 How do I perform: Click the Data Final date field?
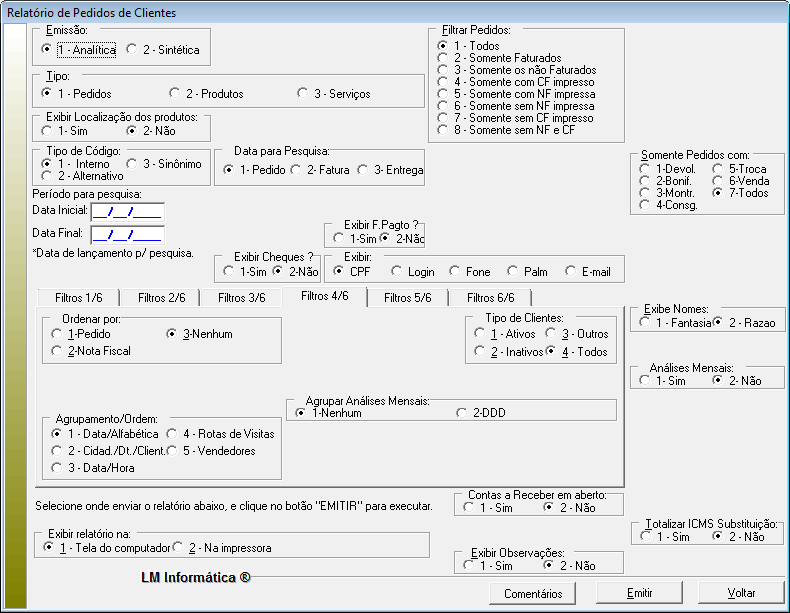pyautogui.click(x=126, y=235)
